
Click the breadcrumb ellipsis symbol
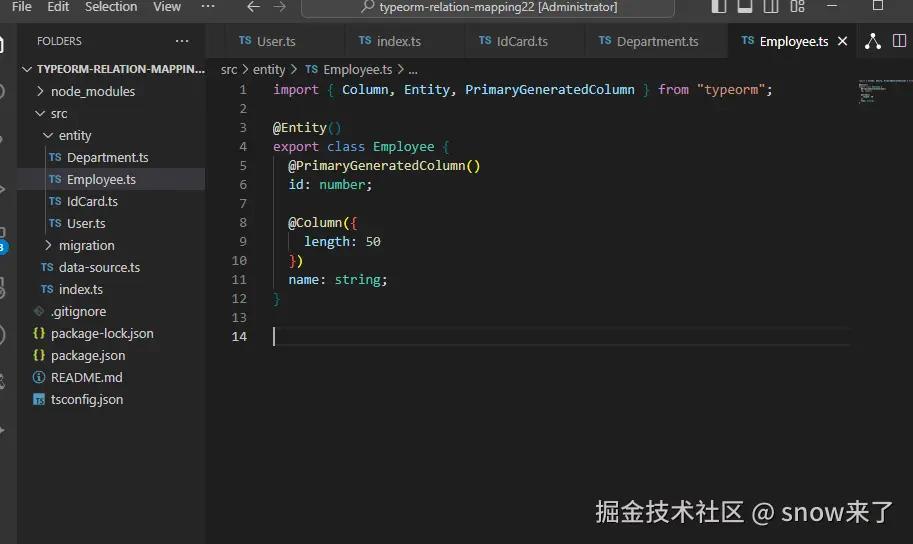point(413,70)
